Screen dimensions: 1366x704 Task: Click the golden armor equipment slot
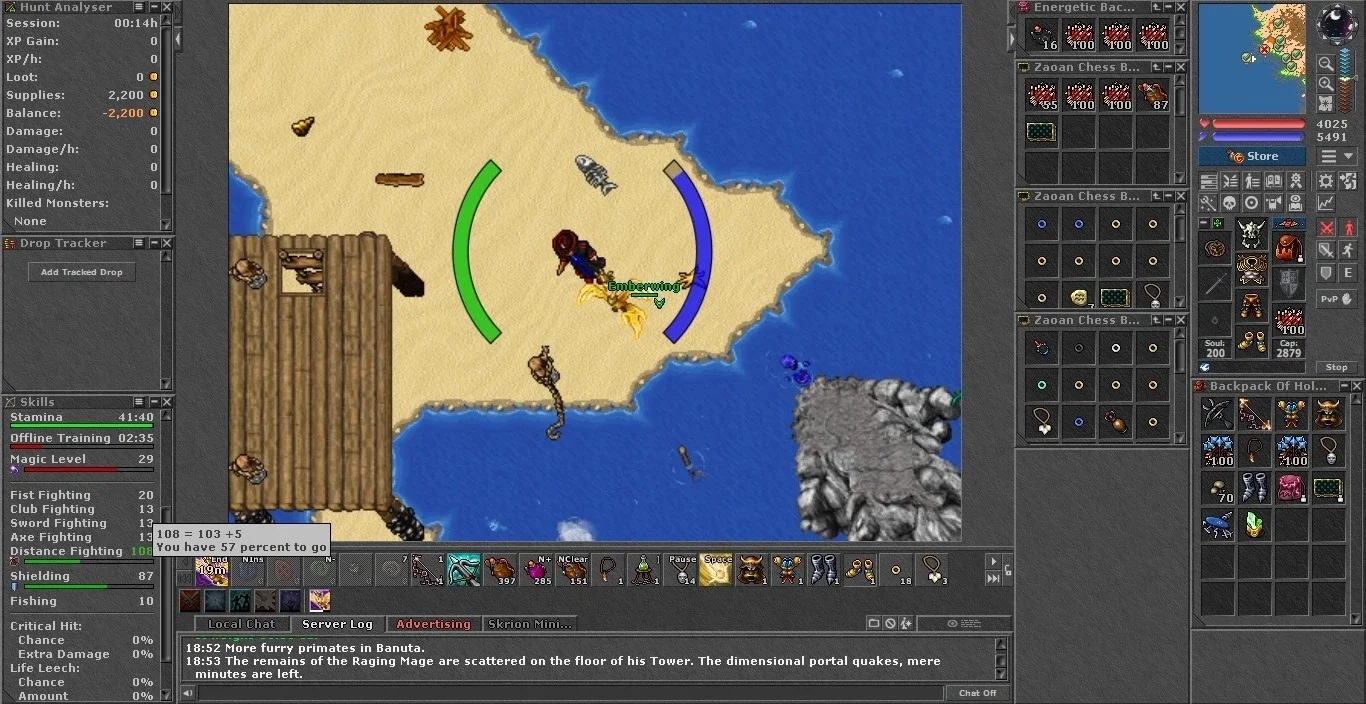pos(1252,270)
